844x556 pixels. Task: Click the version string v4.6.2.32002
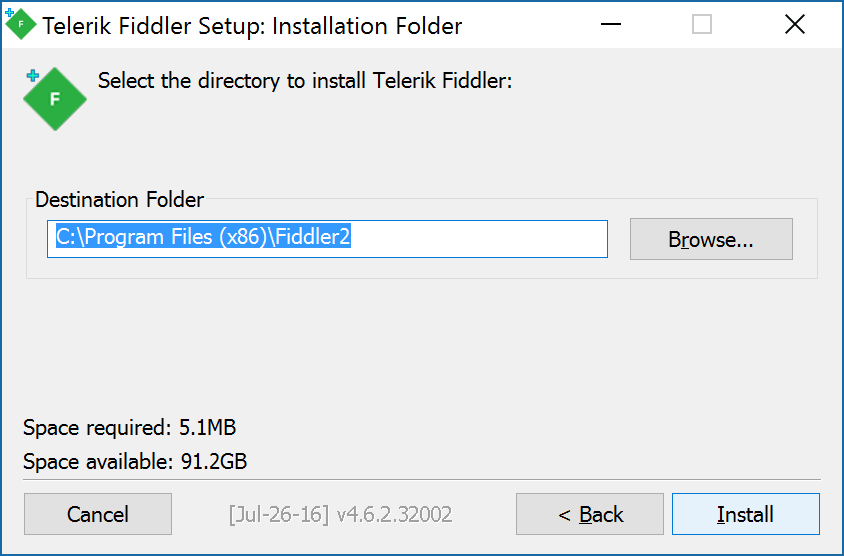coord(394,515)
